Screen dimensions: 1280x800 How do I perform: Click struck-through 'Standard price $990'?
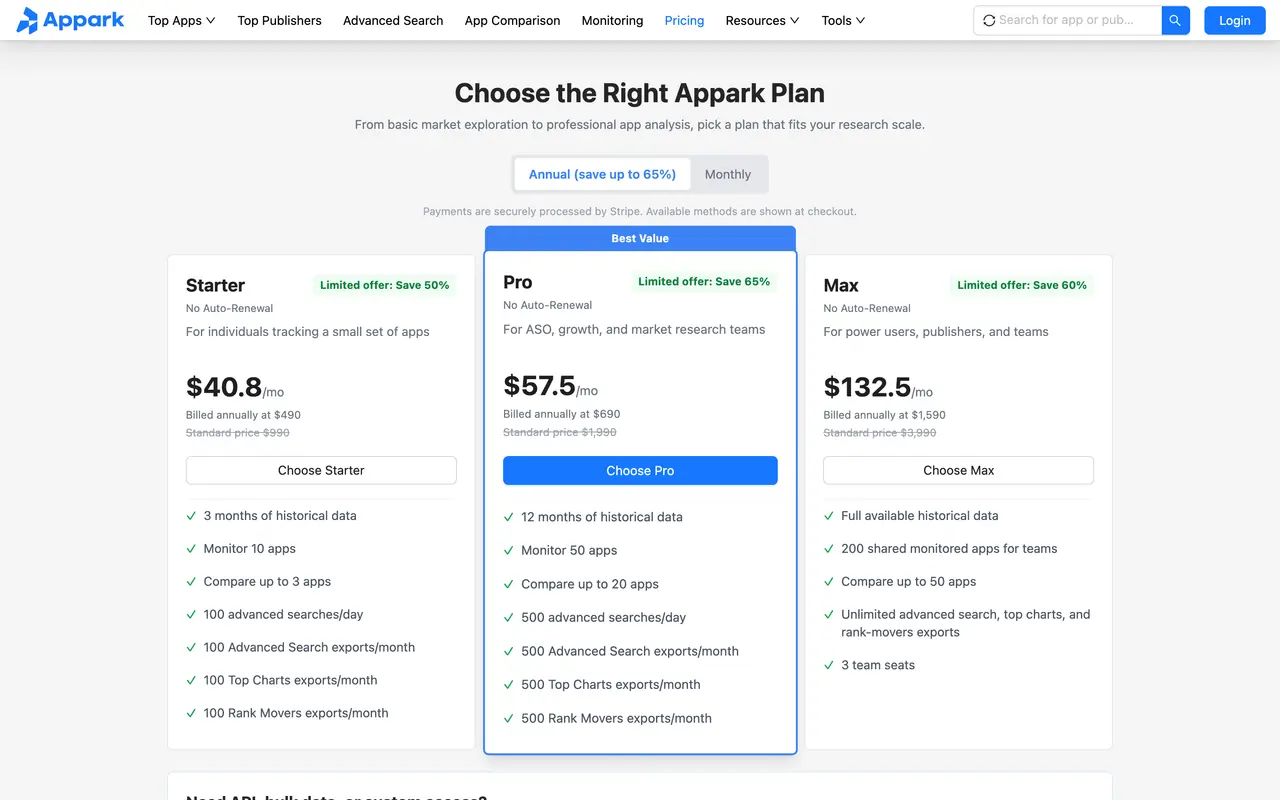tap(238, 433)
